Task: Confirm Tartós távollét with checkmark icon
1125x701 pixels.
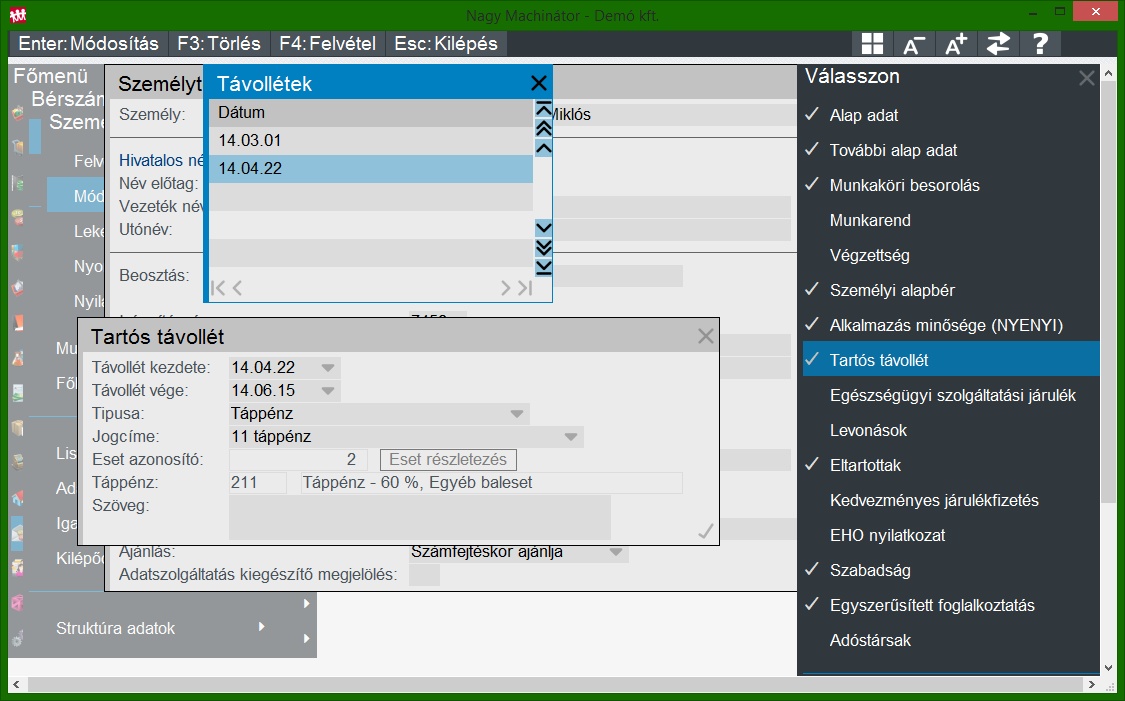Action: click(x=706, y=531)
